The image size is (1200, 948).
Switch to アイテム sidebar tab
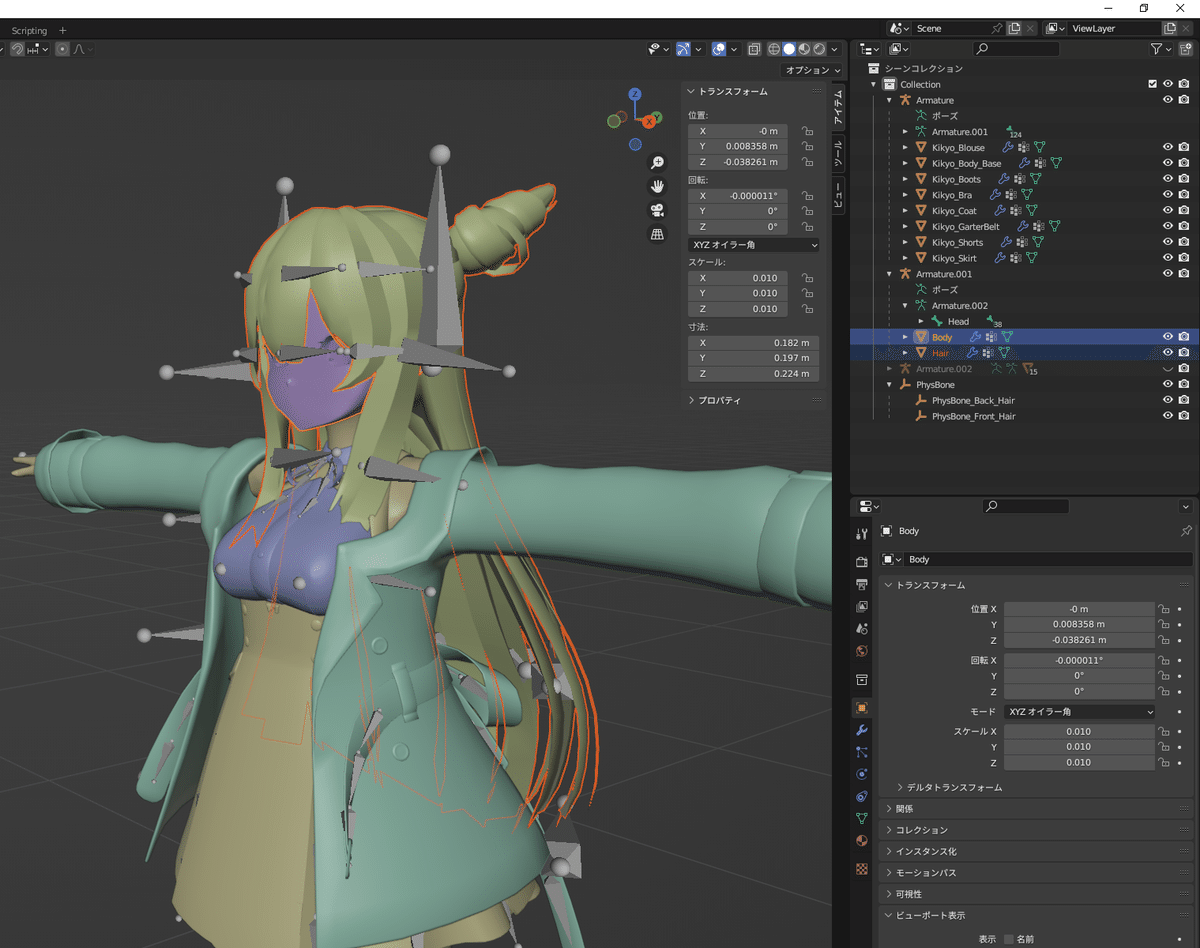click(x=838, y=108)
